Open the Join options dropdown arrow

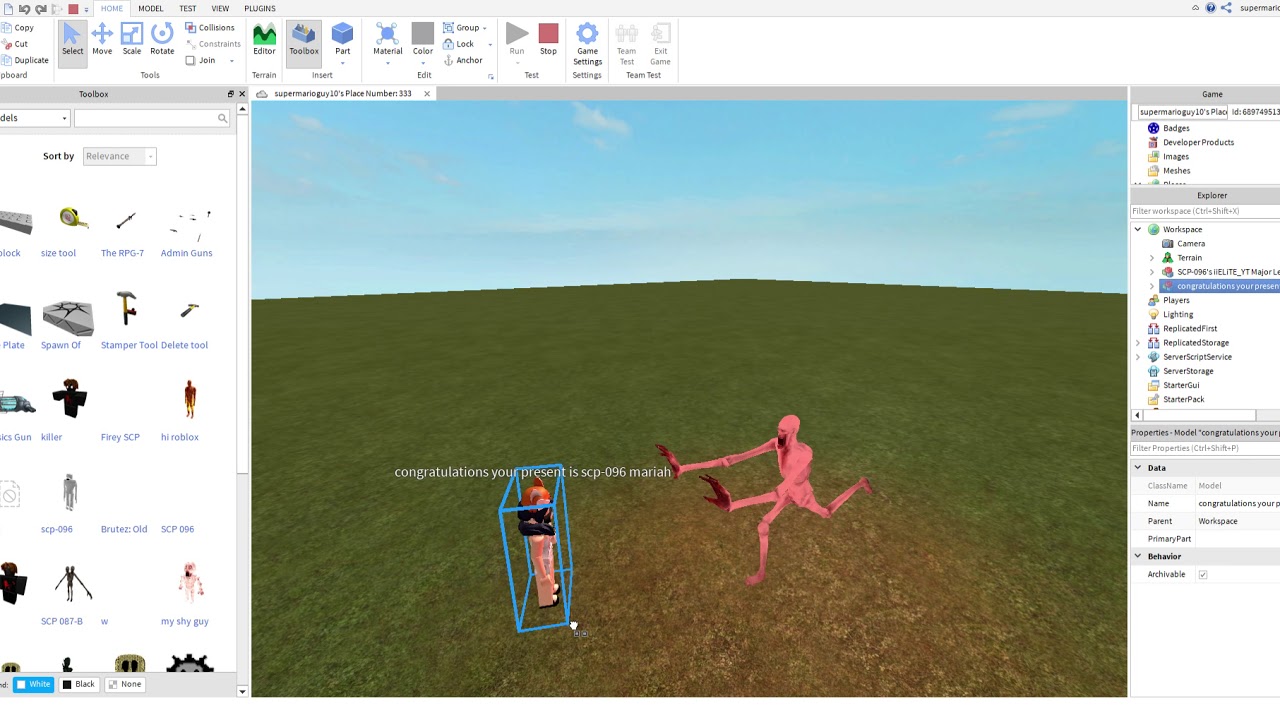tap(232, 60)
